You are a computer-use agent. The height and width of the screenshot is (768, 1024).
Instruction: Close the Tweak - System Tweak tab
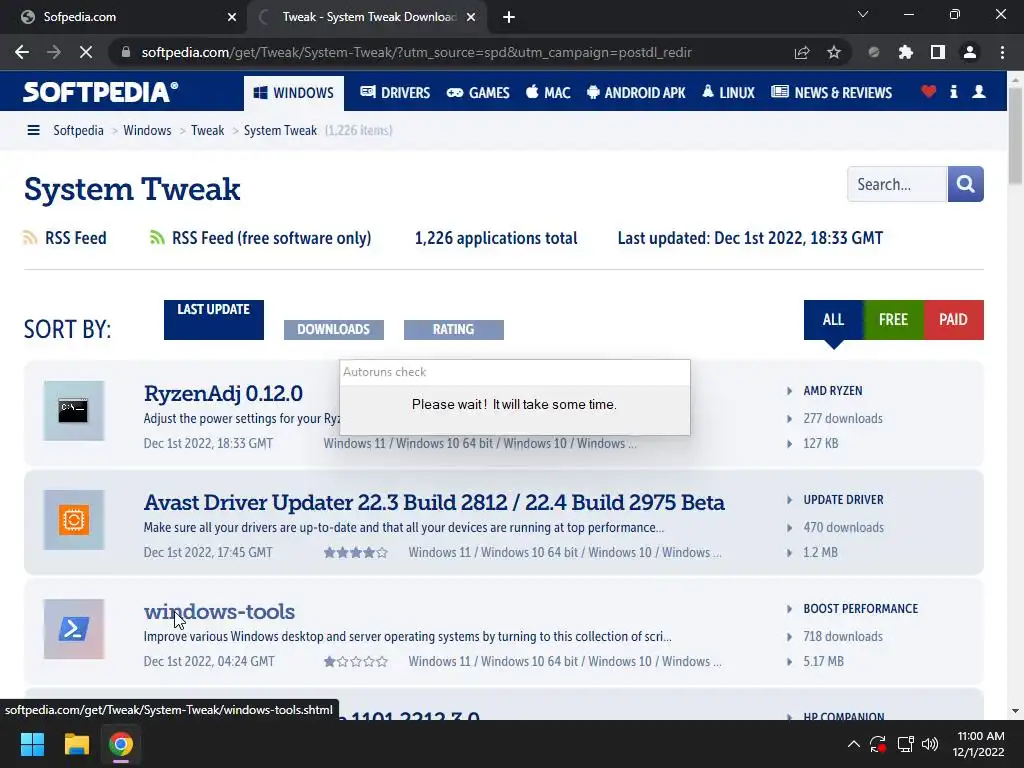pyautogui.click(x=471, y=17)
